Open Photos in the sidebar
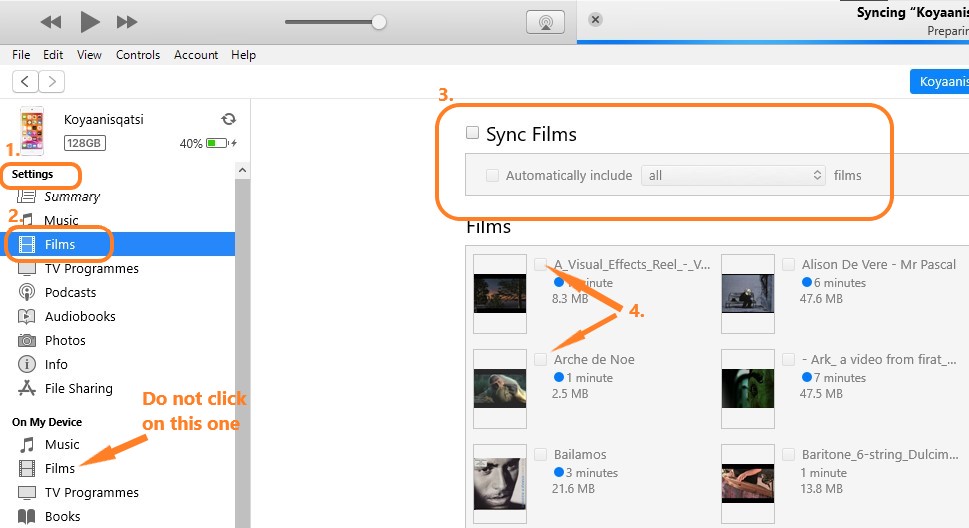 (x=65, y=341)
